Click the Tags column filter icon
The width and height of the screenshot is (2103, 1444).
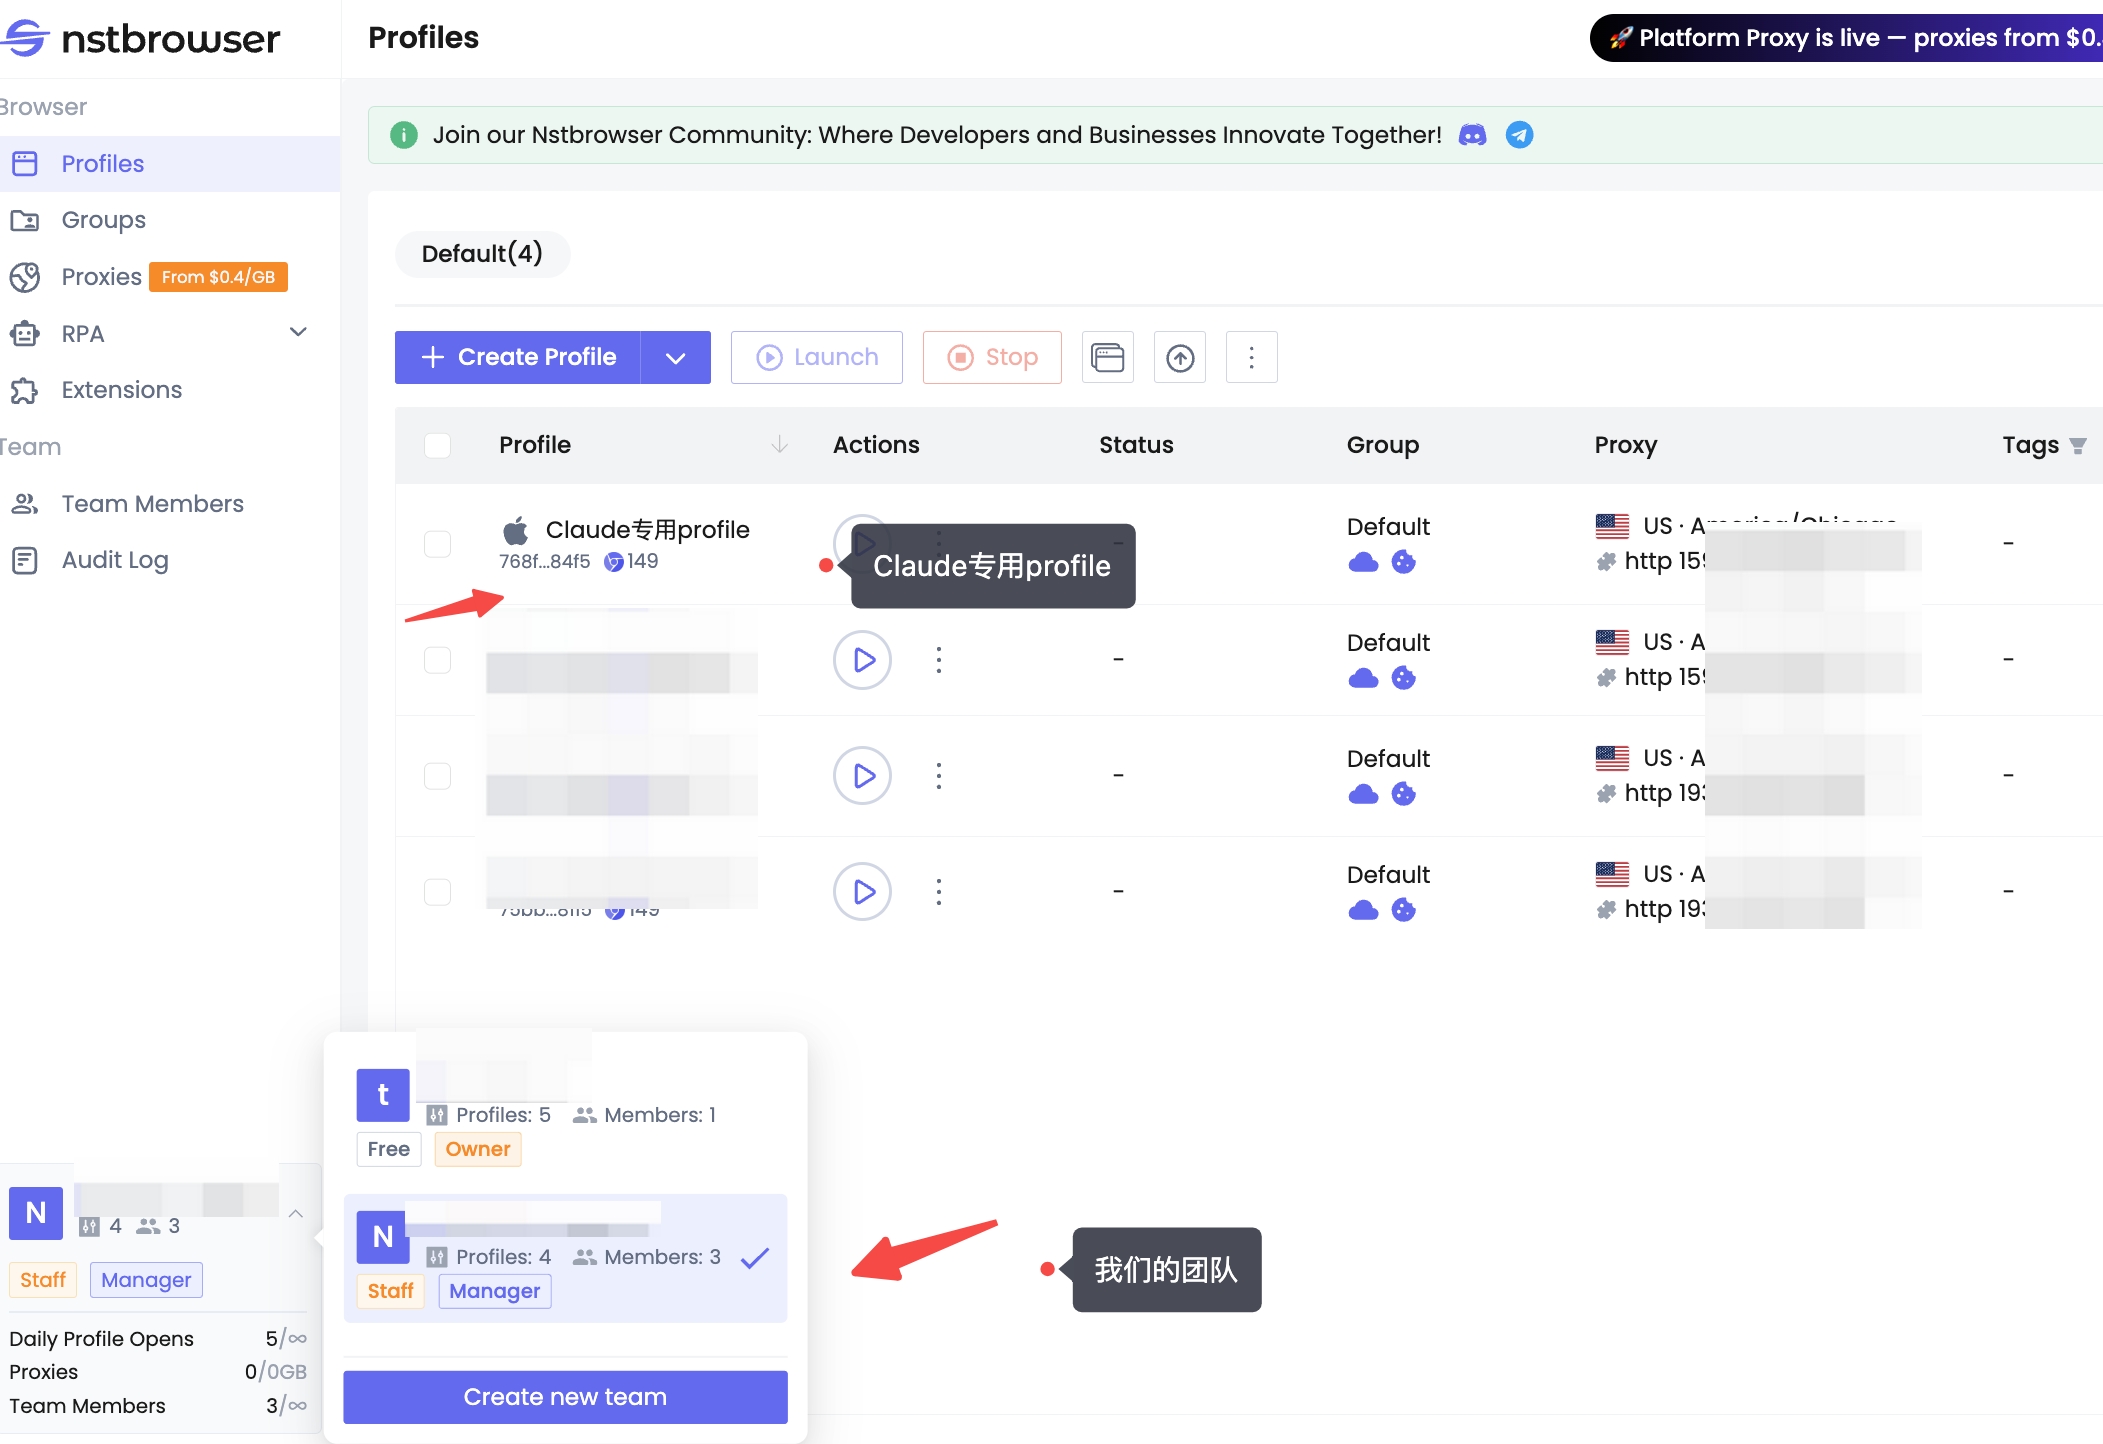pyautogui.click(x=2078, y=446)
